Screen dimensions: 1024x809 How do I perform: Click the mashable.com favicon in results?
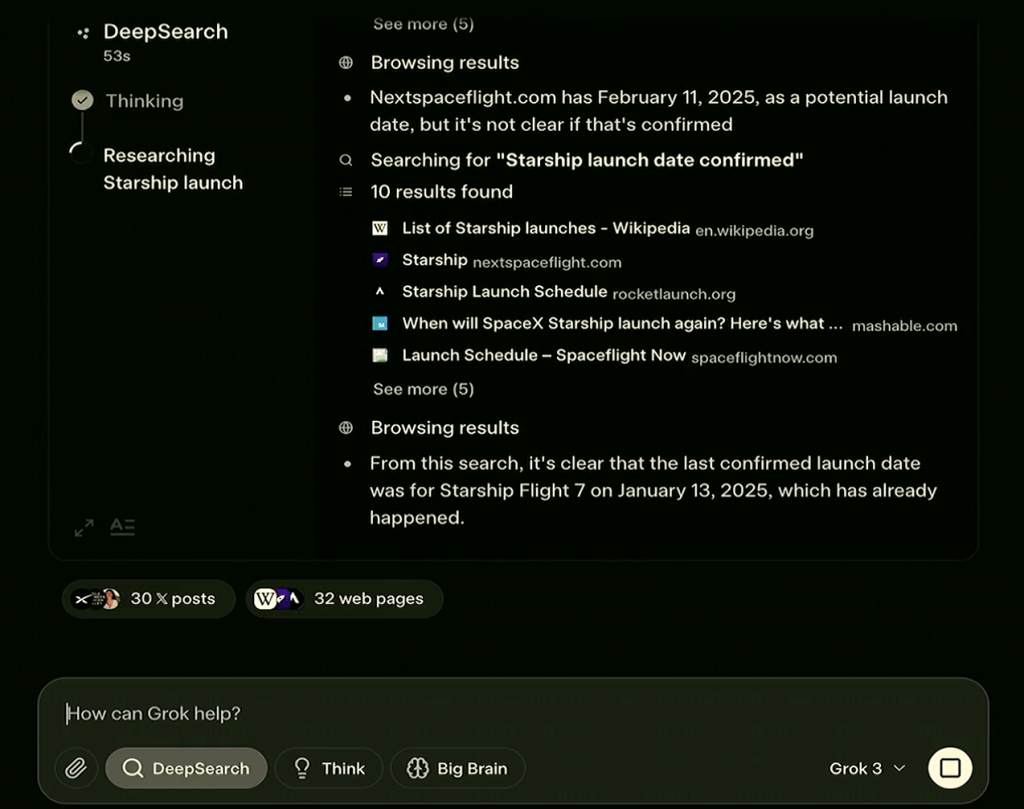tap(380, 324)
